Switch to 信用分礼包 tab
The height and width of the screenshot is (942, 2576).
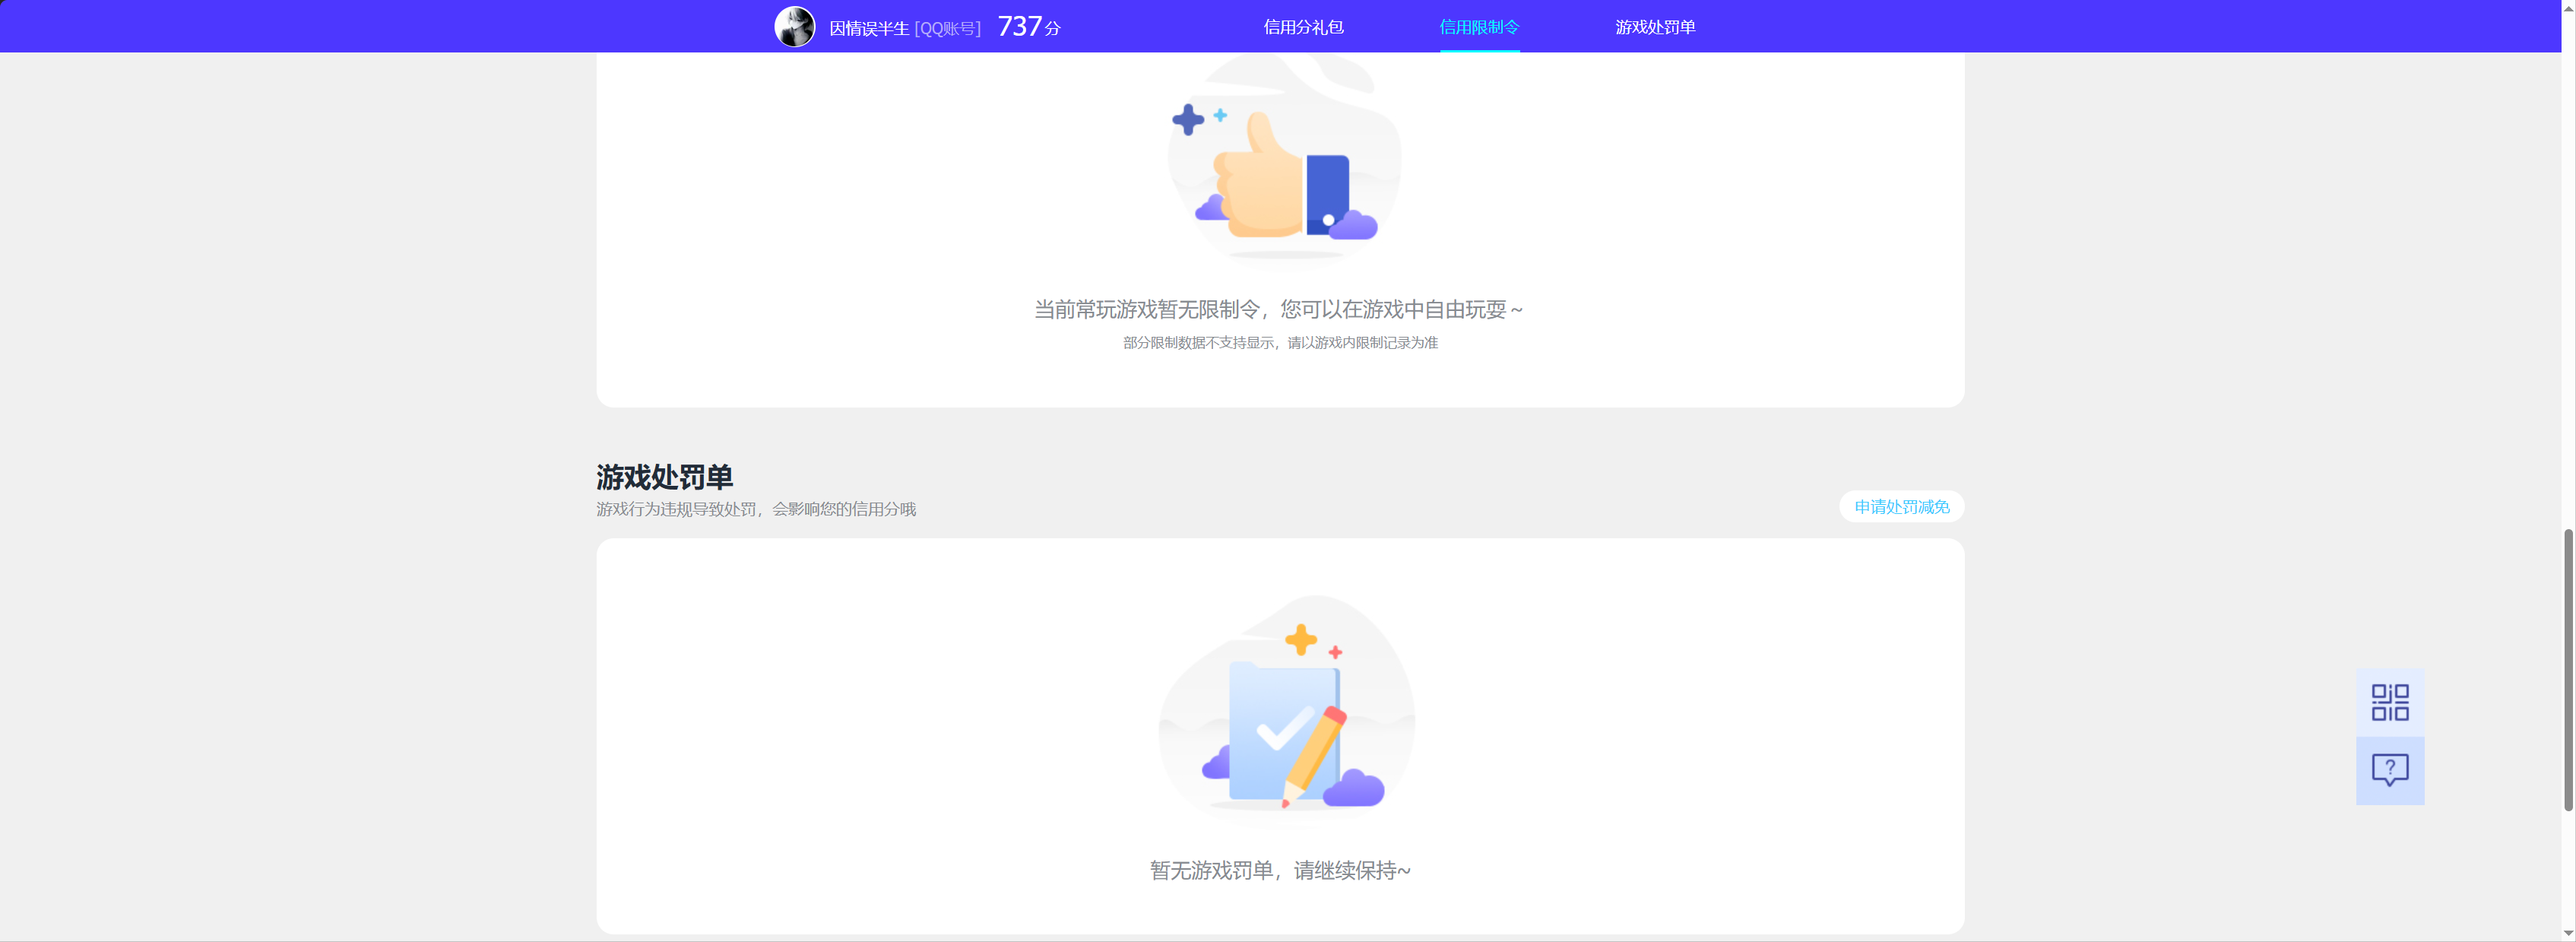(x=1303, y=27)
